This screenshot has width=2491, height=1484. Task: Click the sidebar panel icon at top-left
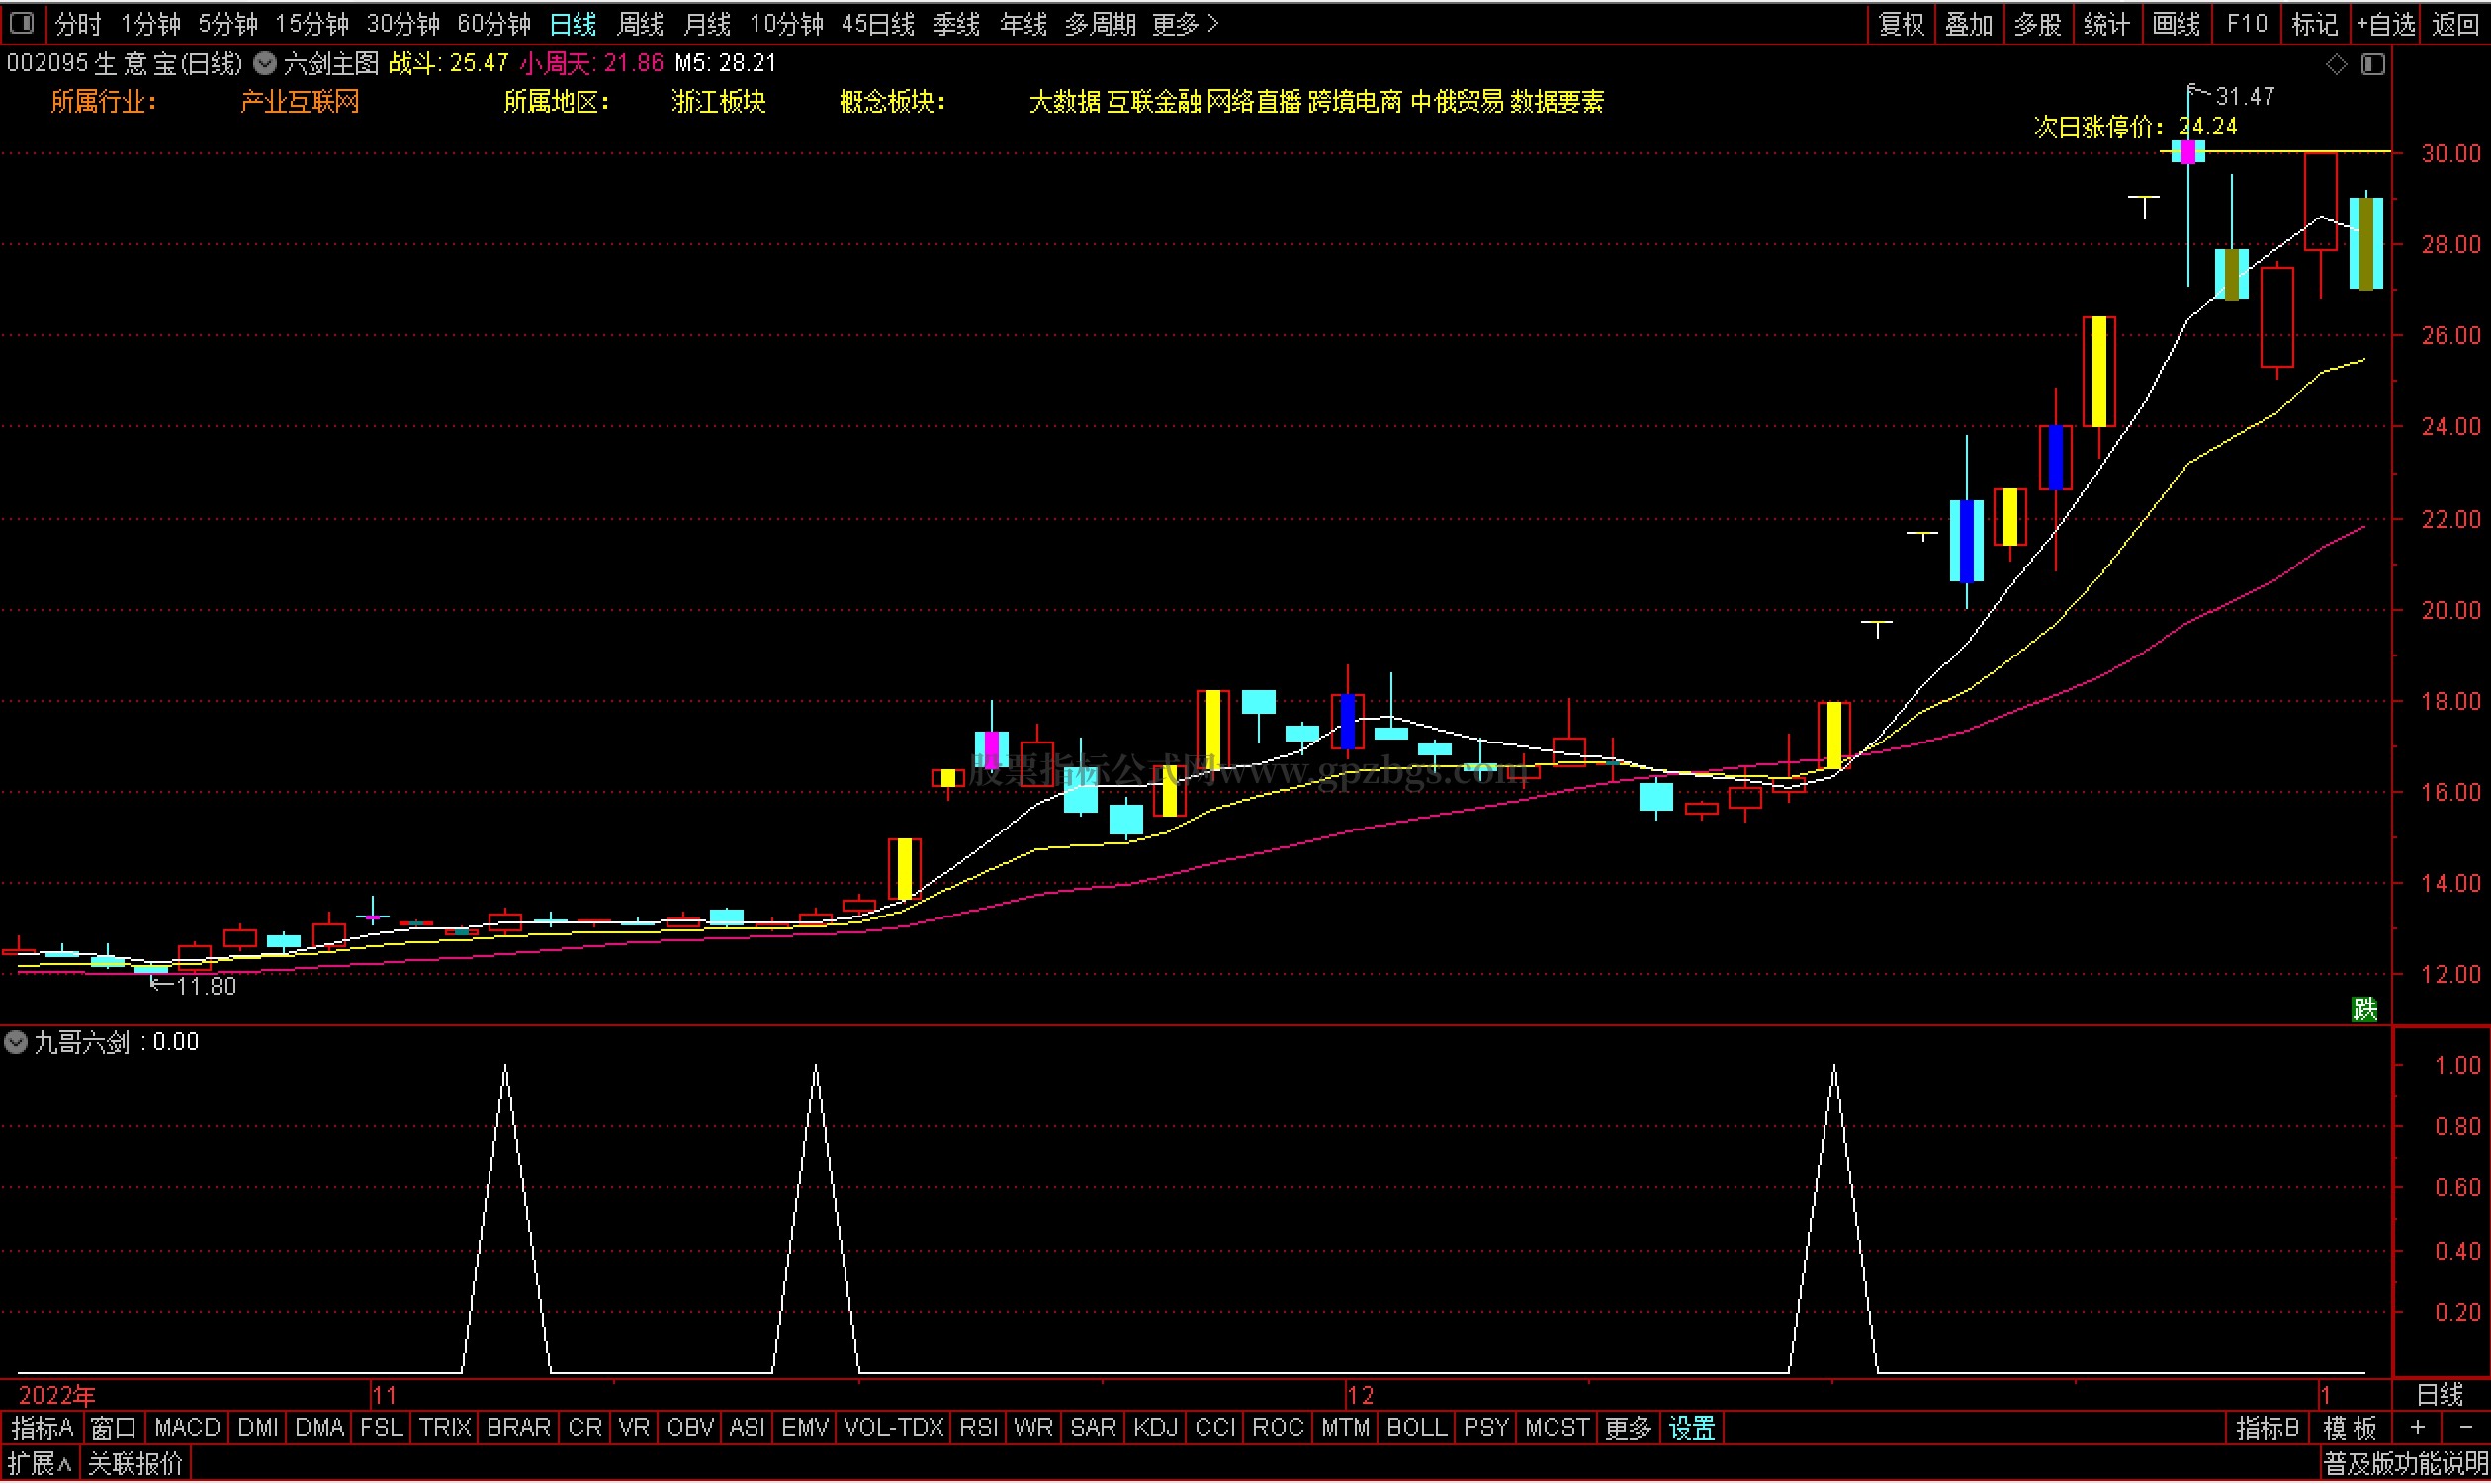coord(22,22)
